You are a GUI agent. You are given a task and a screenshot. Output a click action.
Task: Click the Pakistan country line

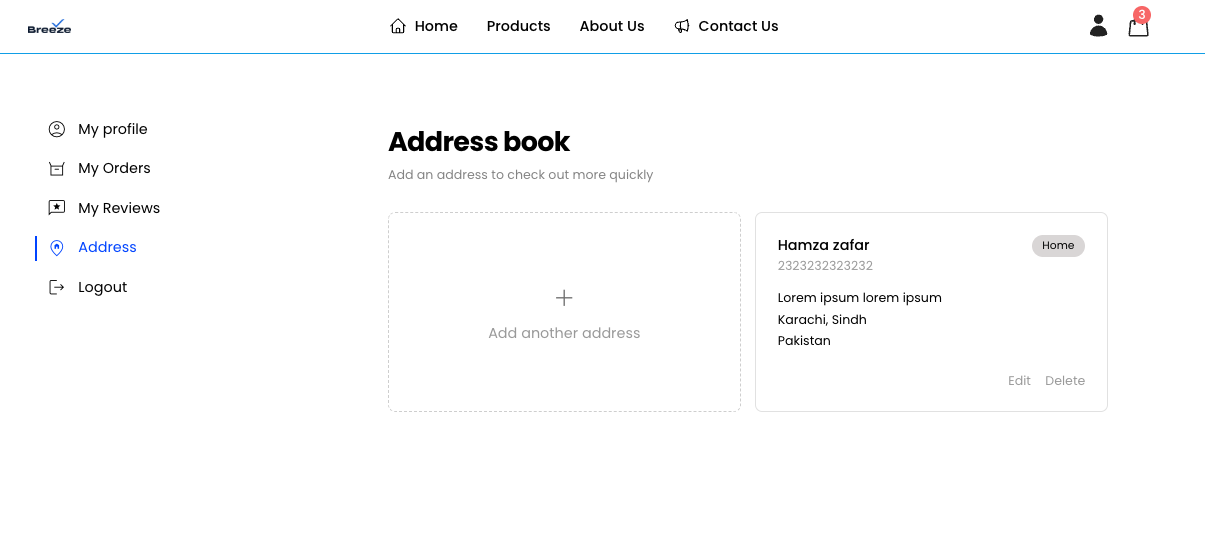pyautogui.click(x=804, y=341)
